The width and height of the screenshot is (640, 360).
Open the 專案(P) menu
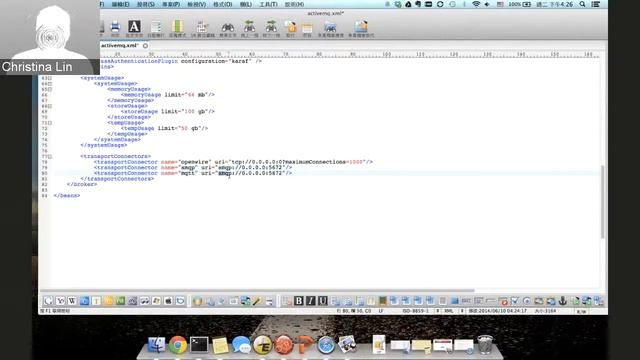(x=171, y=4)
